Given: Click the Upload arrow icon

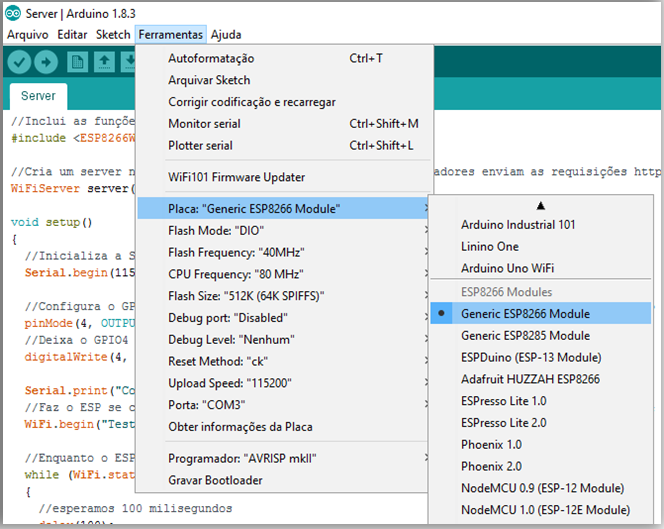Looking at the screenshot, I should coord(46,62).
